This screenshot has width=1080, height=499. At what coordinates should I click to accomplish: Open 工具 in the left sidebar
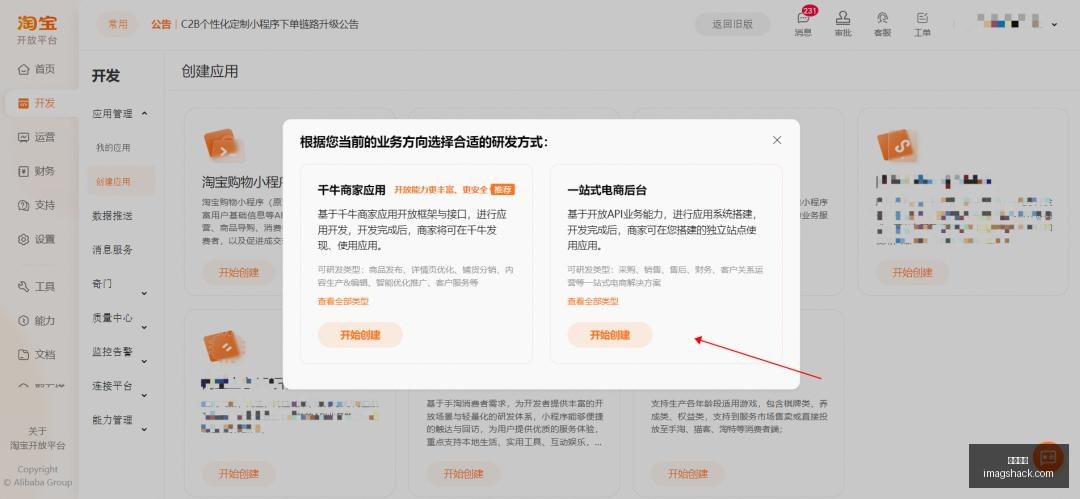click(37, 287)
